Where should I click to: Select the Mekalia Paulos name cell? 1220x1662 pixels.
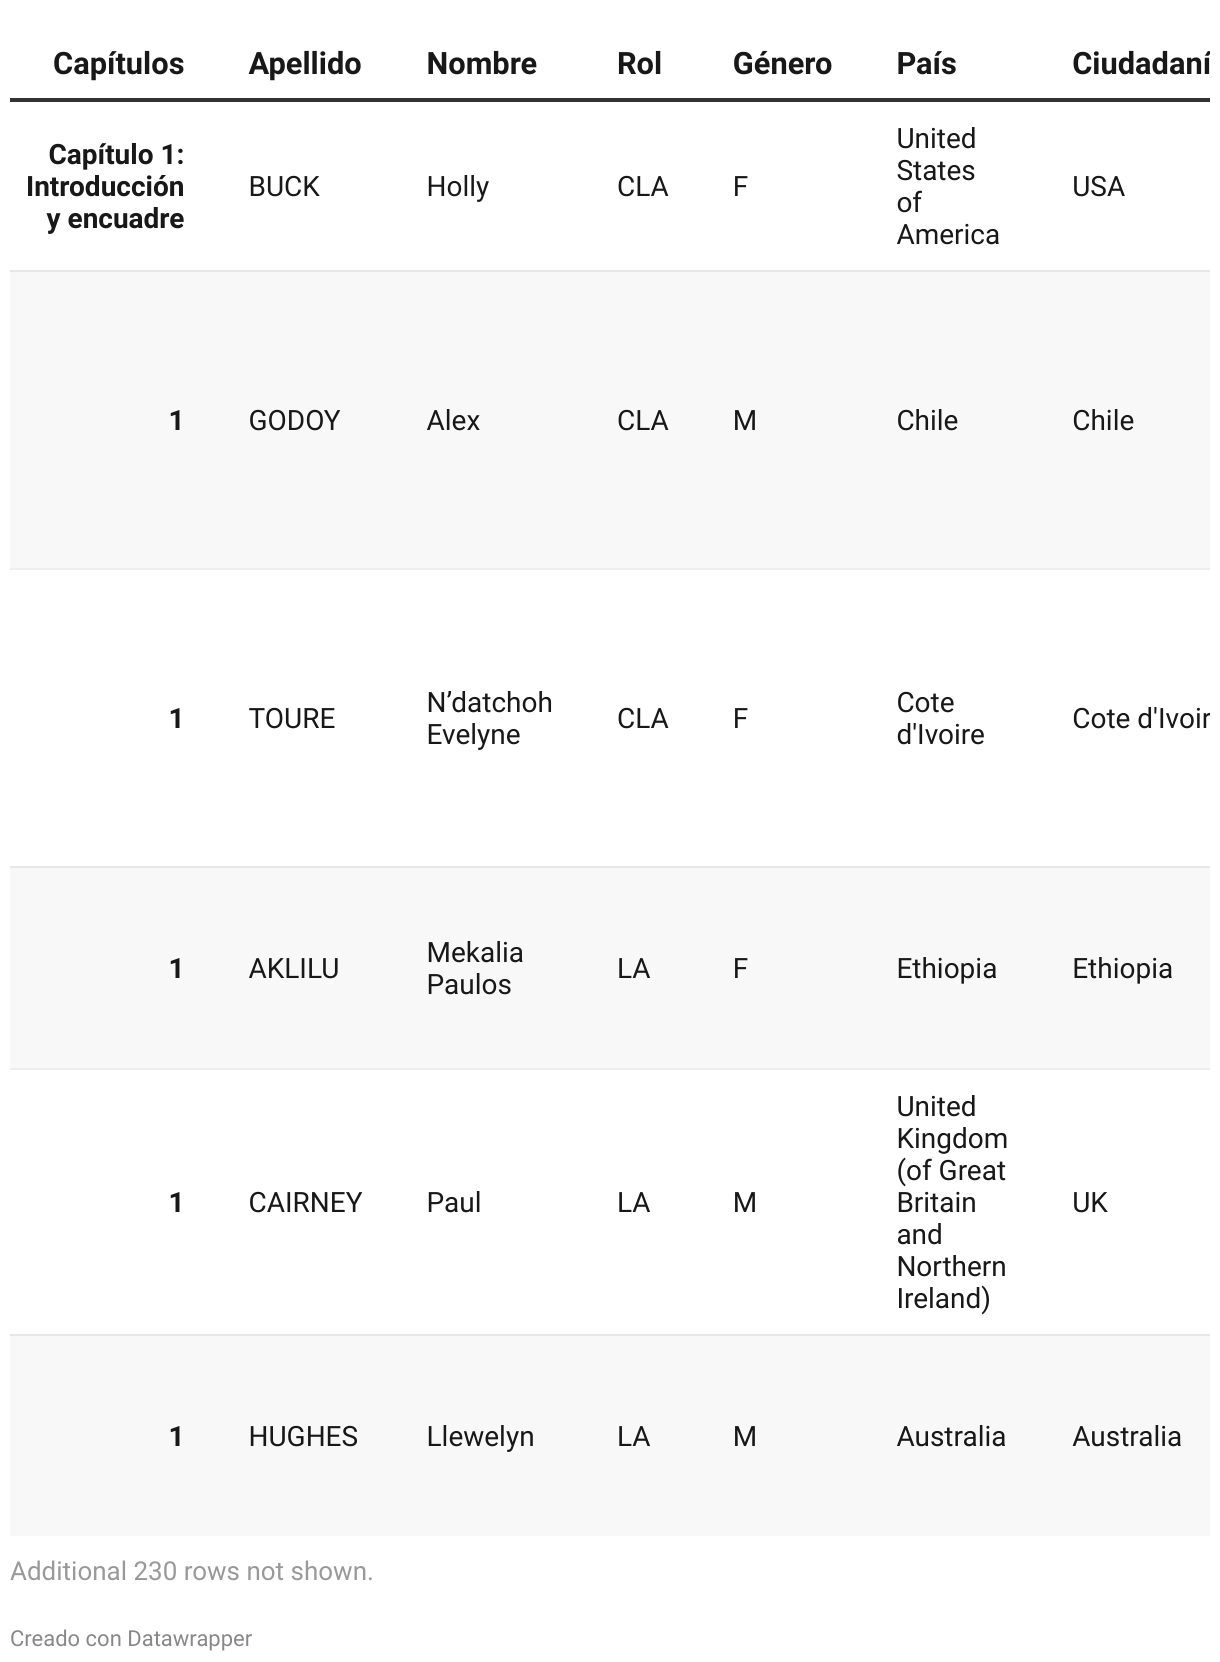475,968
